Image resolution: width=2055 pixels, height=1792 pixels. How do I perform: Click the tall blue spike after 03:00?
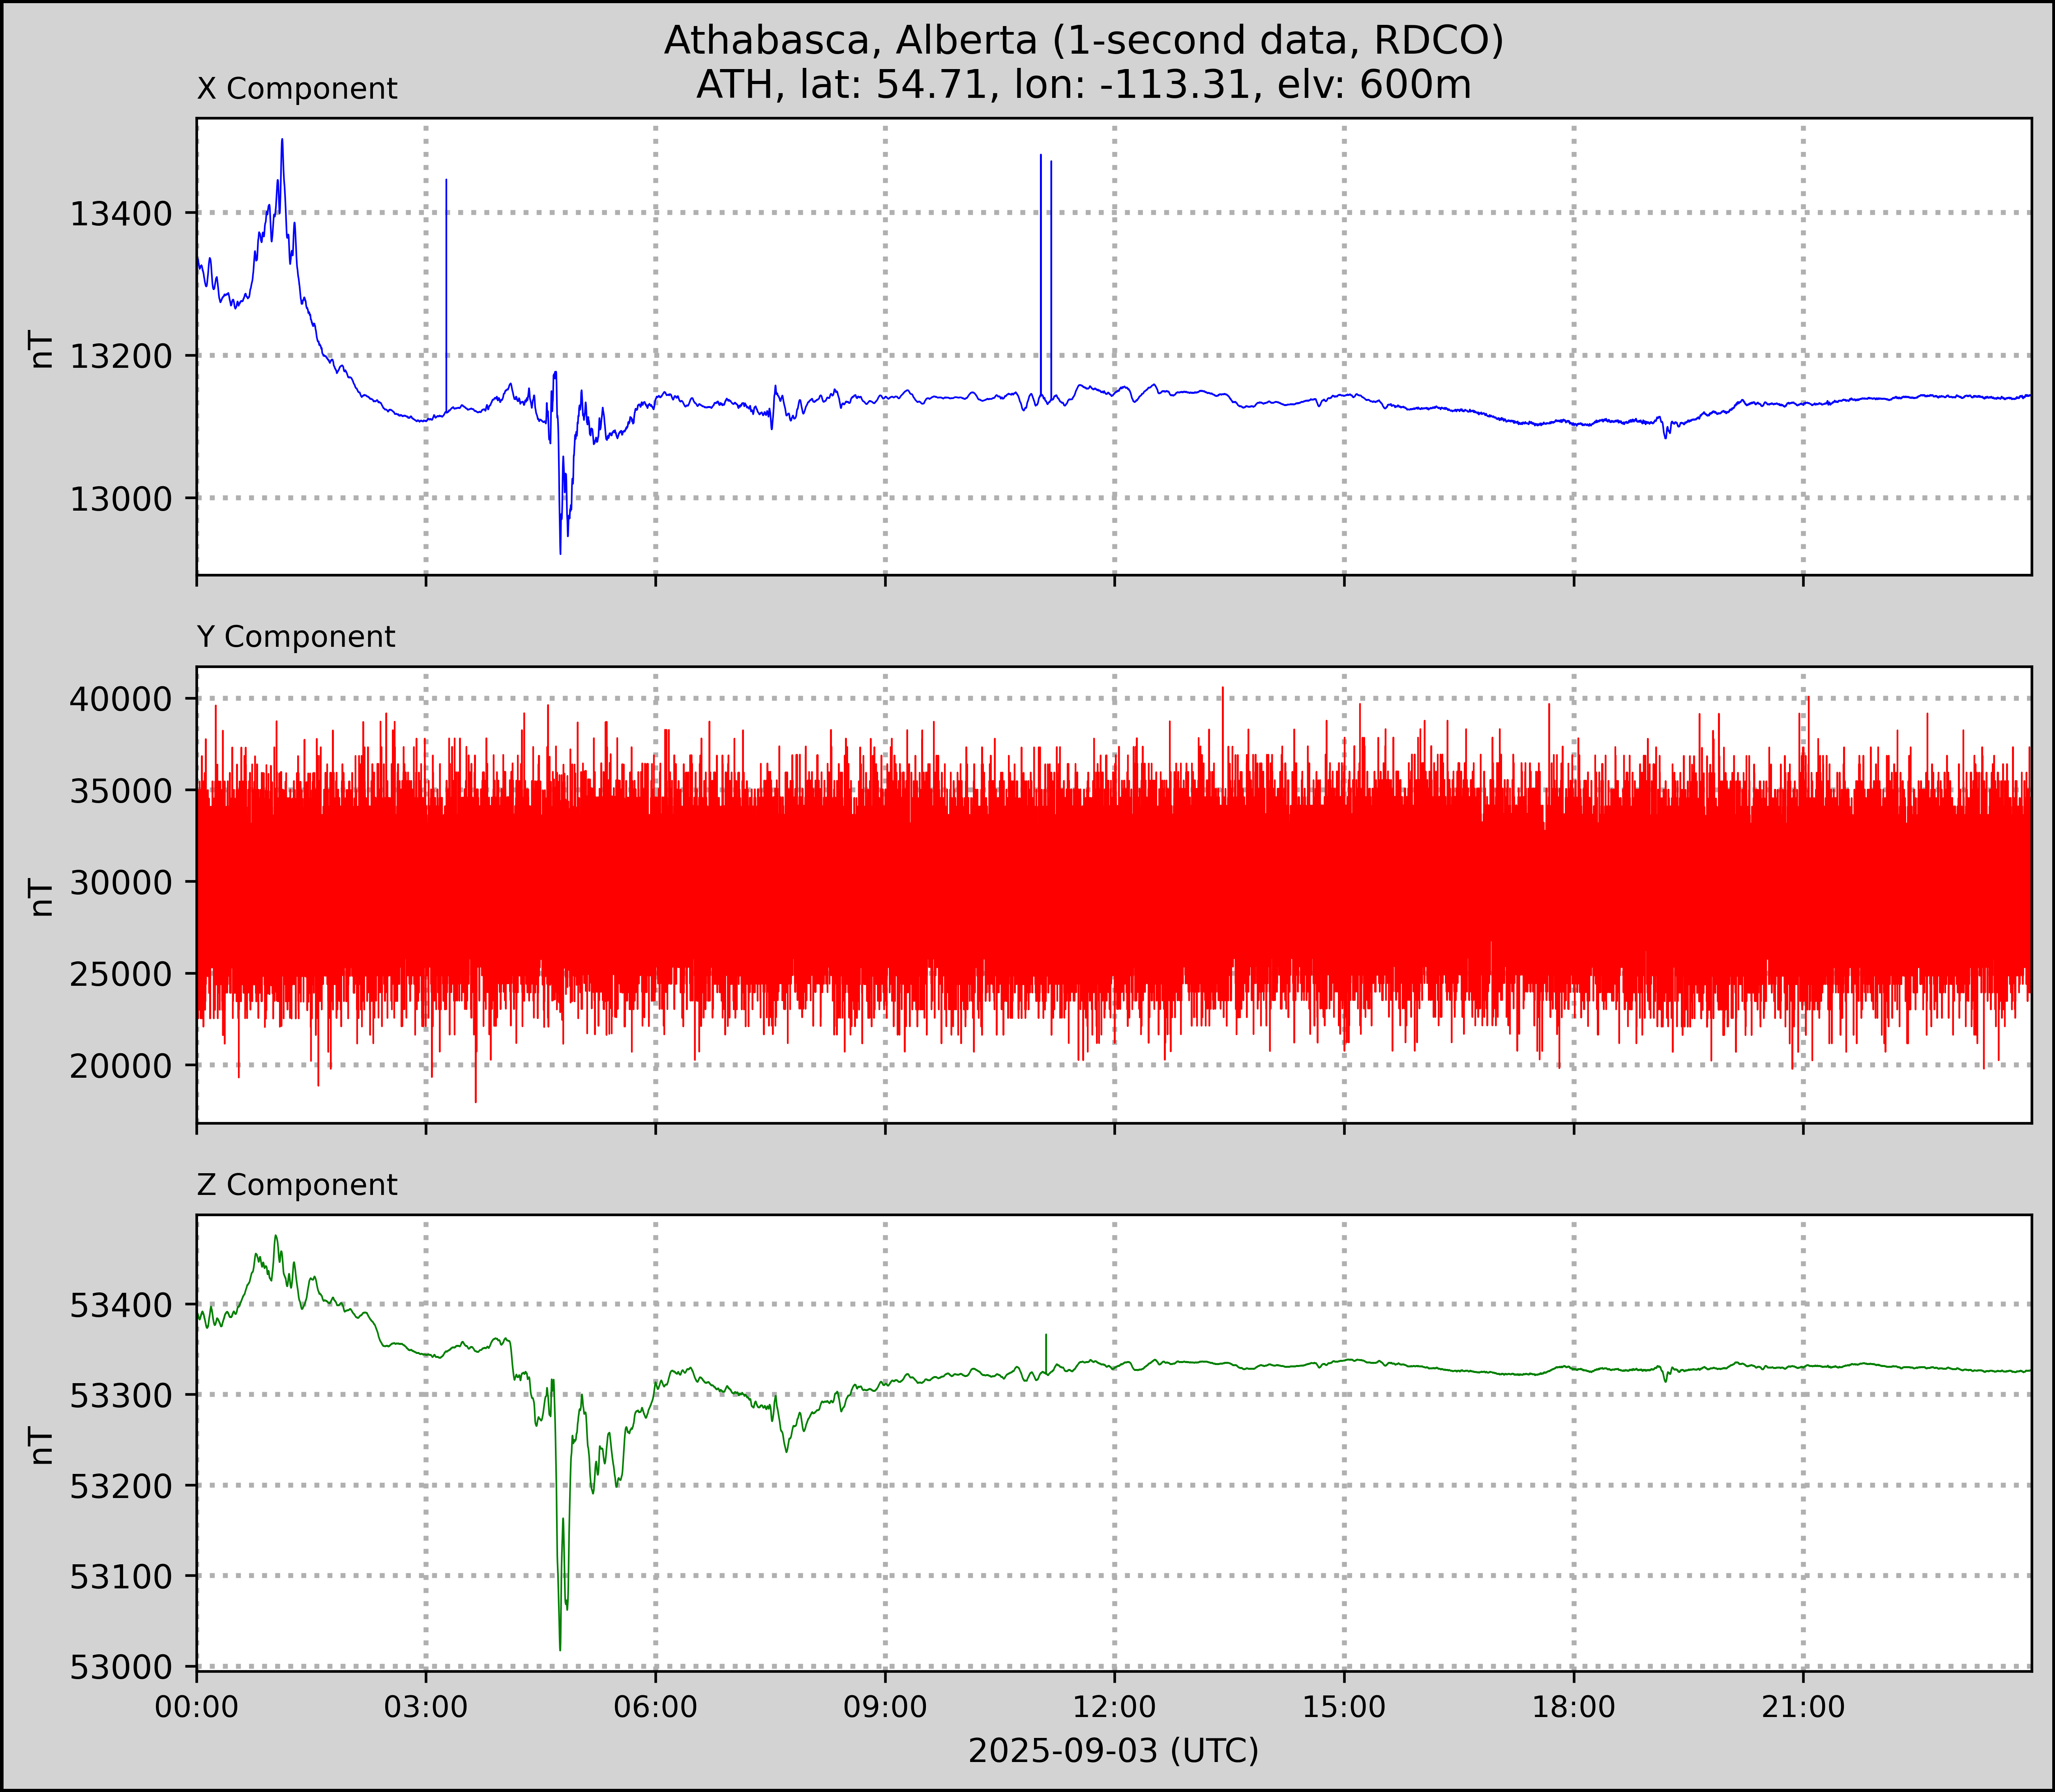[446, 260]
